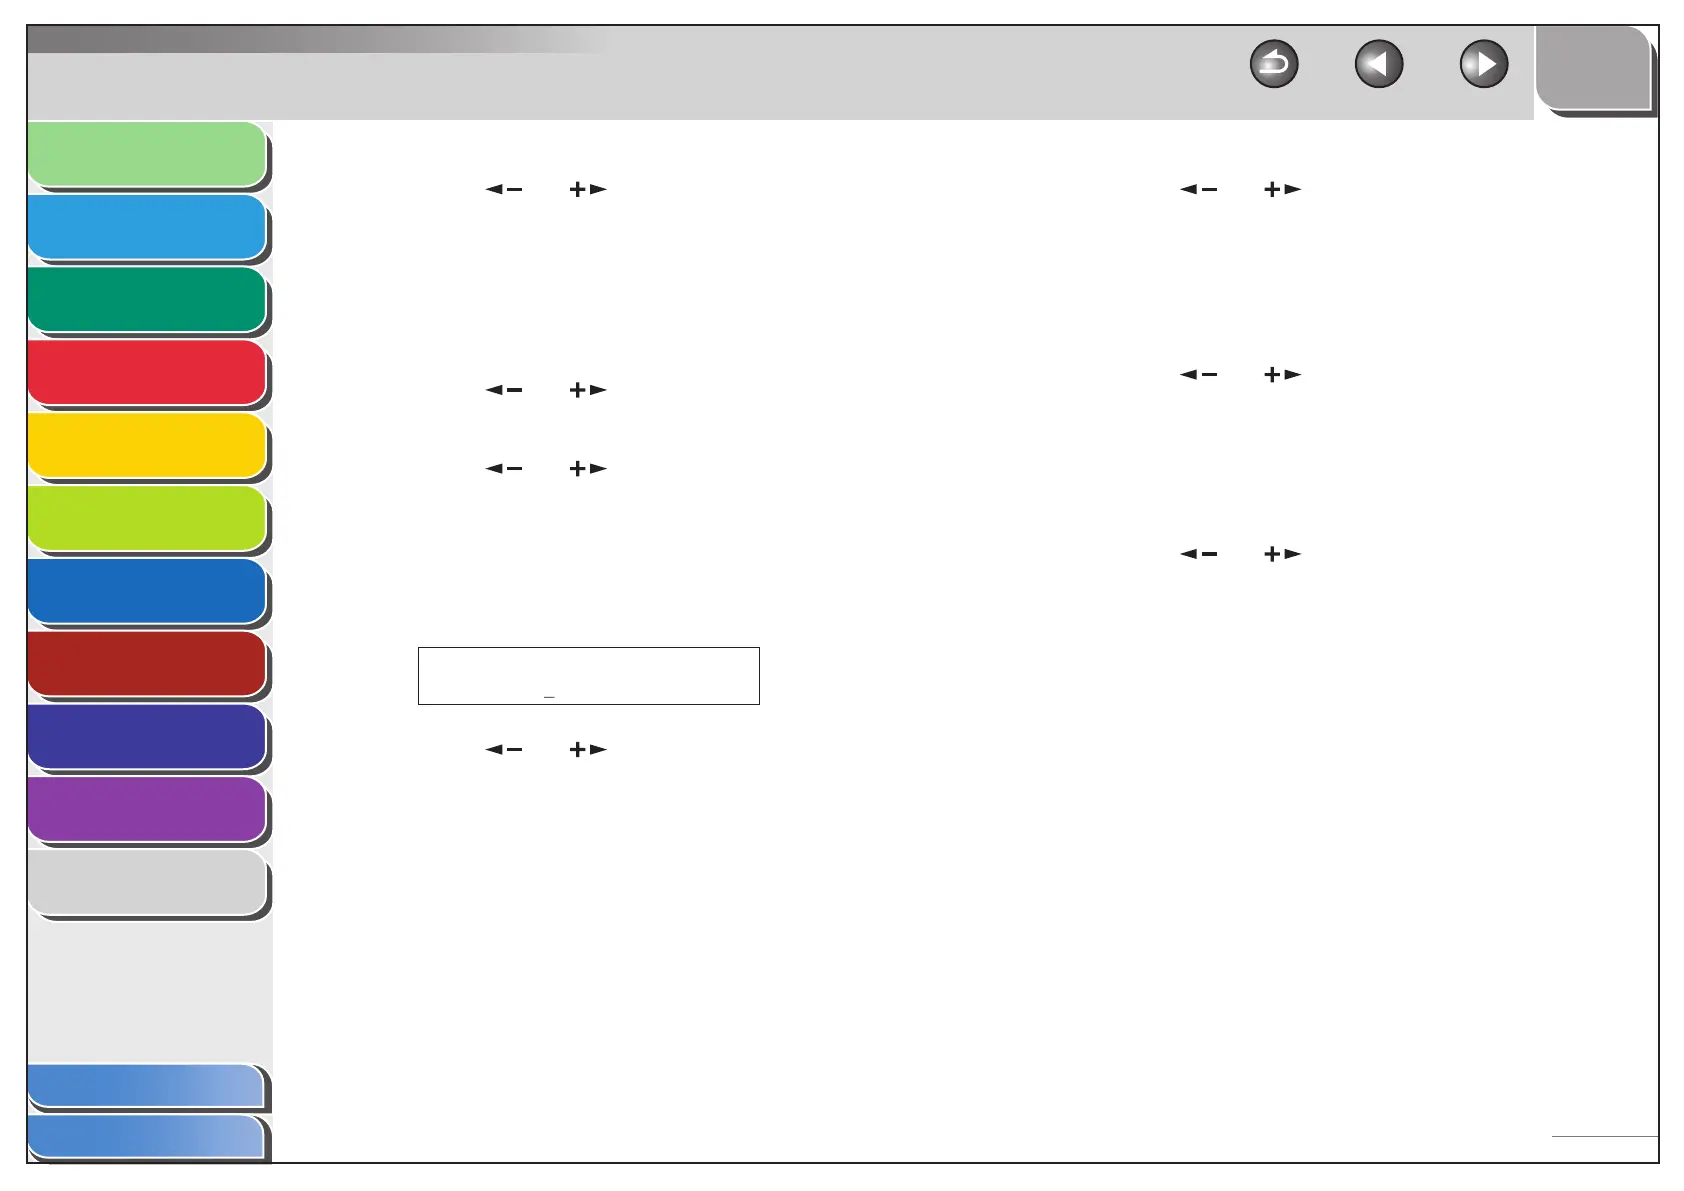The width and height of the screenshot is (1684, 1191).
Task: Open the light green sidebar tab
Action: point(148,155)
